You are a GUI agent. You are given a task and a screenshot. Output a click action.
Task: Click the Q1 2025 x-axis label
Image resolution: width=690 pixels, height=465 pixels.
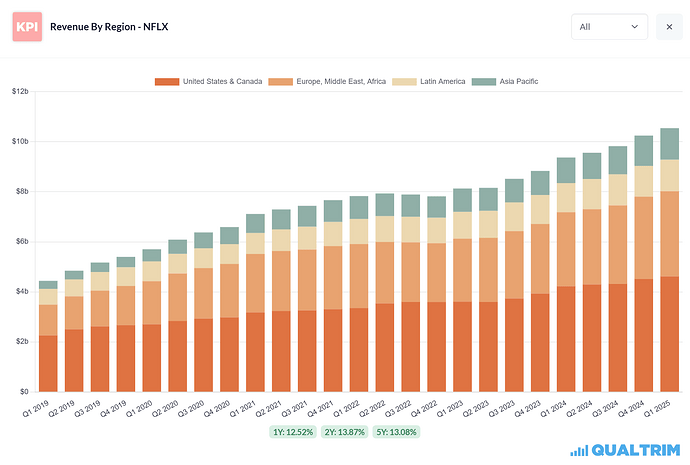pos(657,409)
